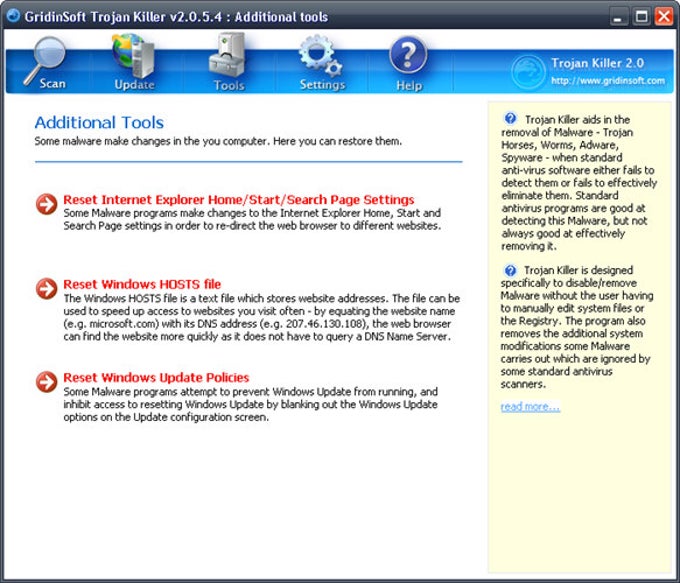
Task: Select the Tools toolbox icon
Action: tap(226, 56)
